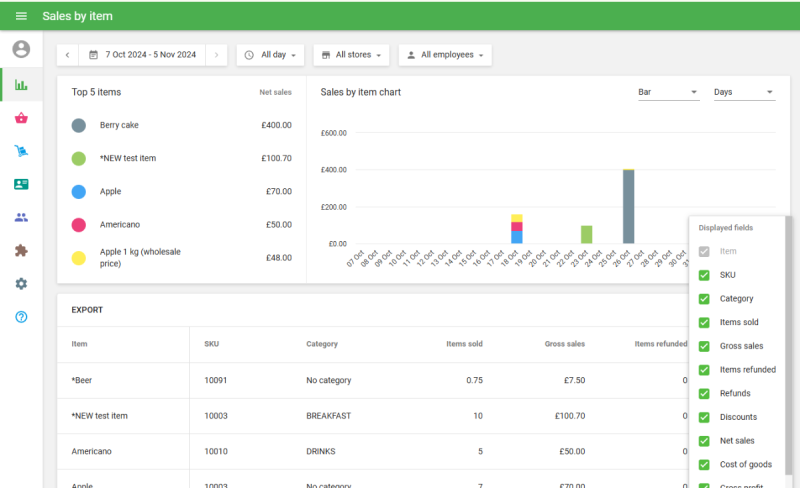Image resolution: width=800 pixels, height=488 pixels.
Task: Open the Settings gear icon
Action: (x=21, y=283)
